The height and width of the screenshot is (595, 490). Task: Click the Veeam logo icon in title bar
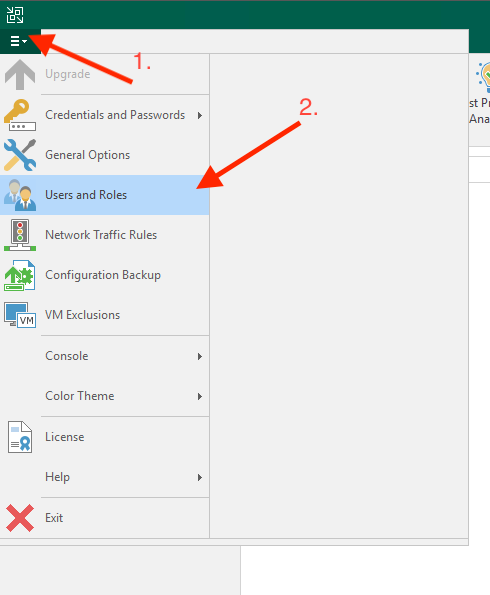click(x=15, y=15)
